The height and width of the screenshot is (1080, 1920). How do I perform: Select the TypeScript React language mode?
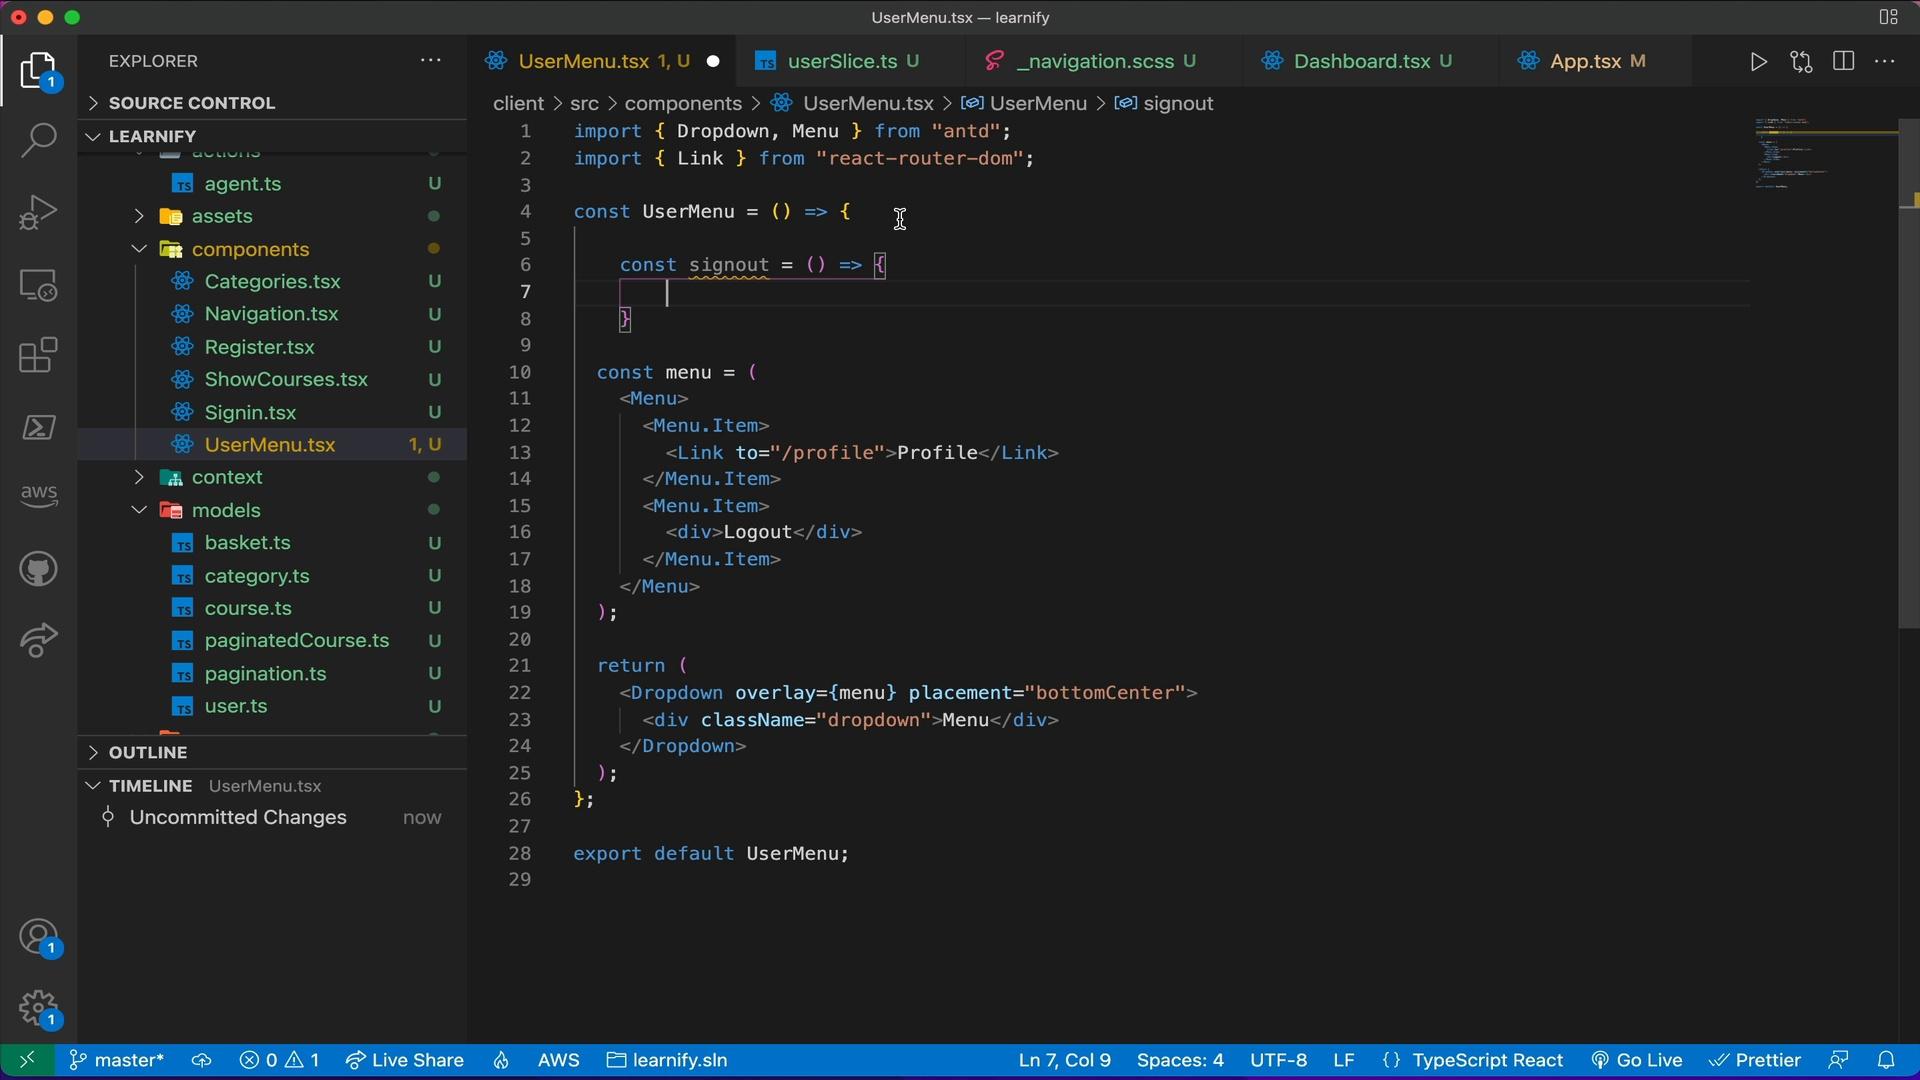click(x=1487, y=1060)
